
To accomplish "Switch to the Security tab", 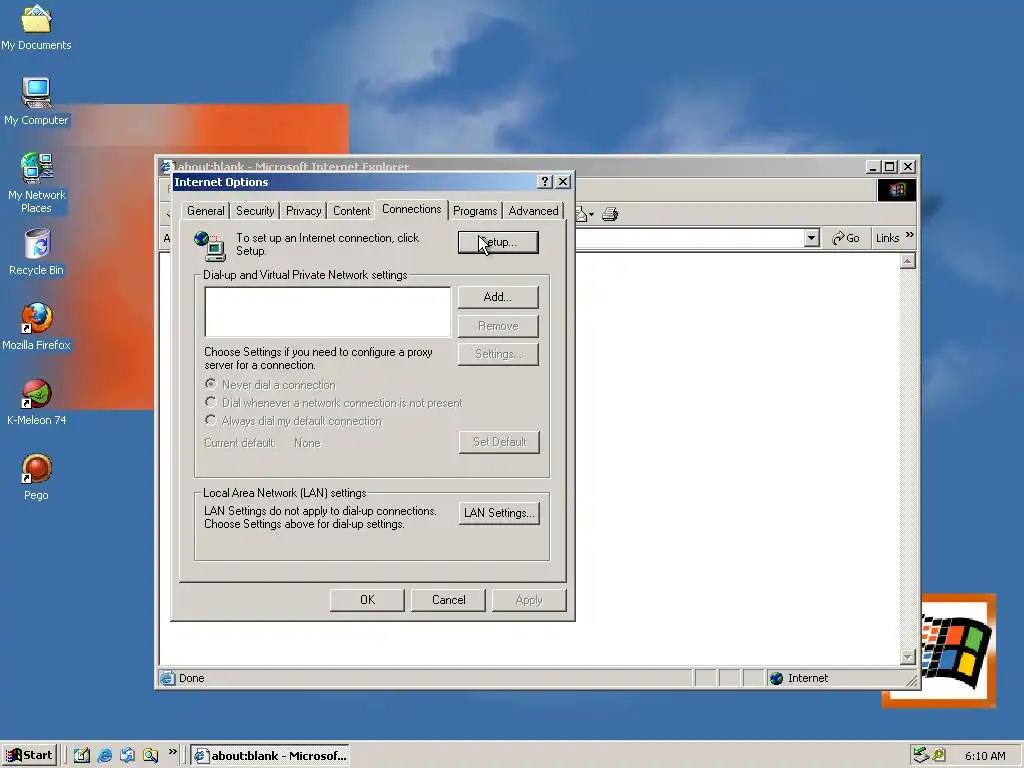I will (x=255, y=210).
